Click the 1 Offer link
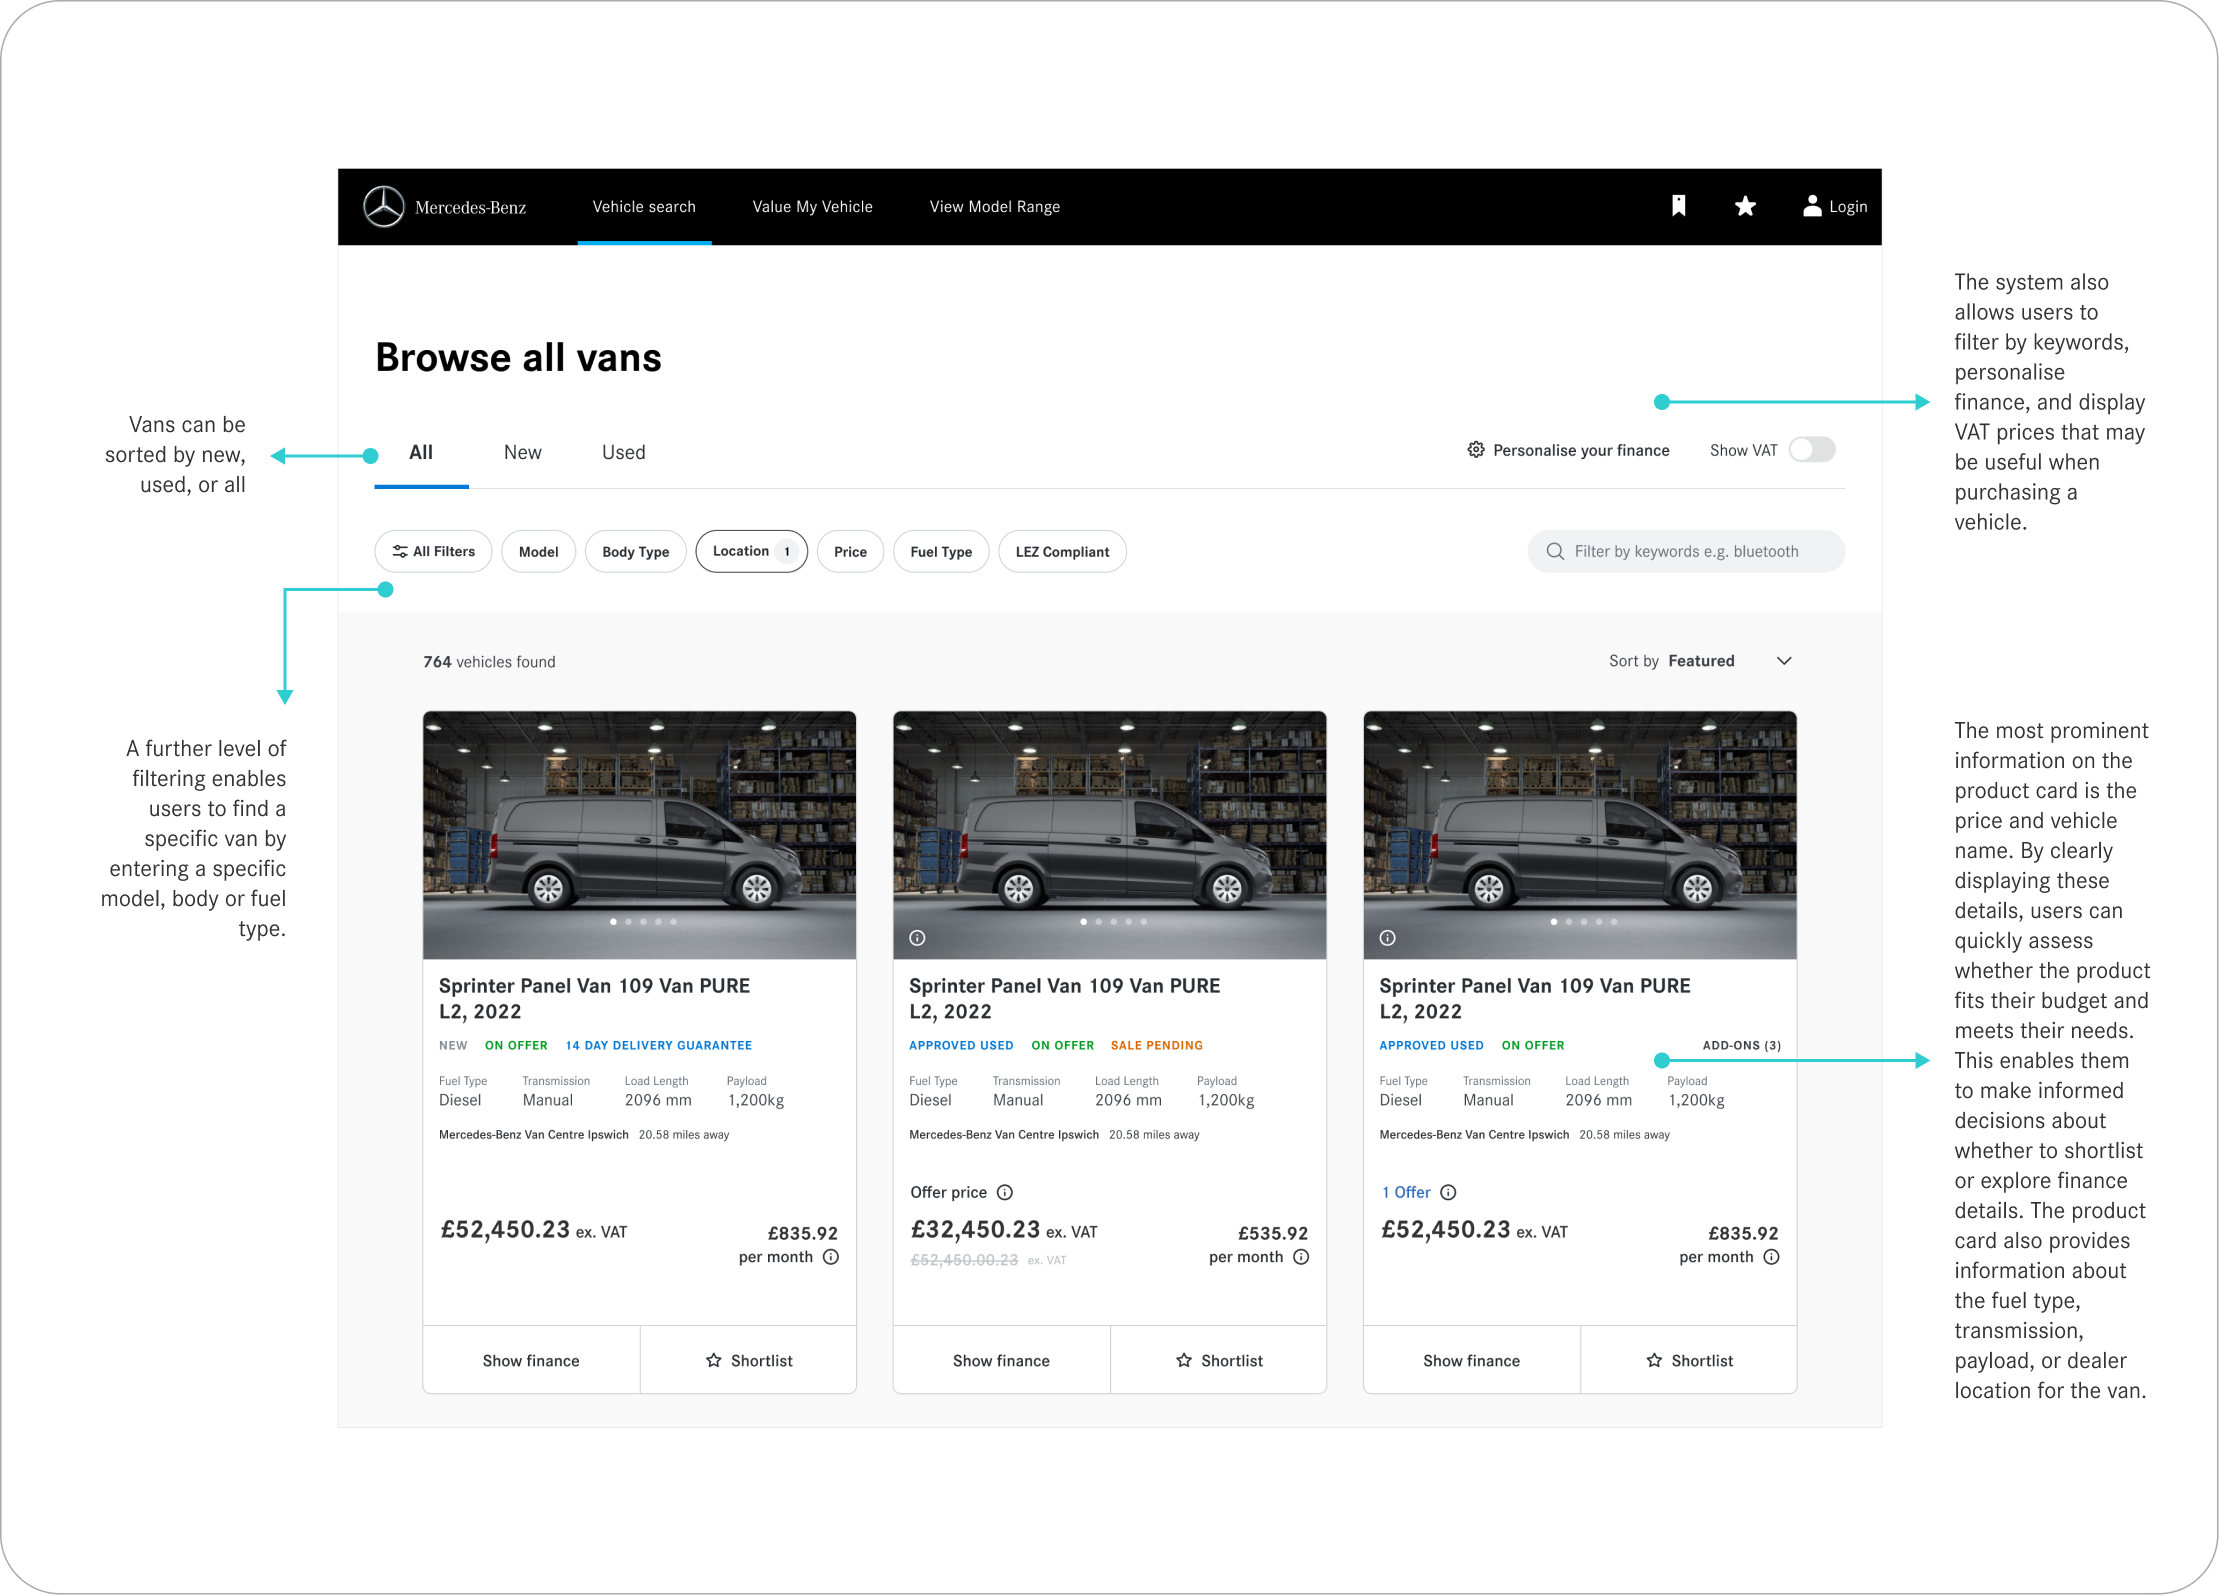The image size is (2219, 1595). tap(1406, 1192)
